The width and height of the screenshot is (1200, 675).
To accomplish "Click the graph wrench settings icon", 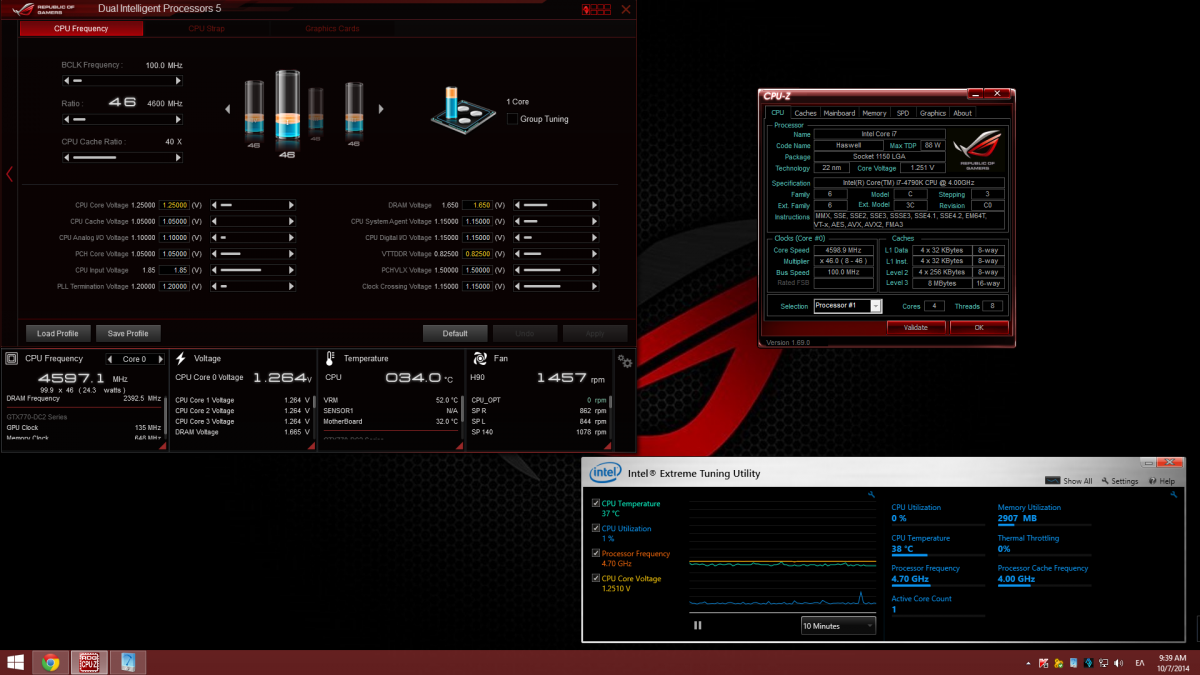I will (871, 494).
